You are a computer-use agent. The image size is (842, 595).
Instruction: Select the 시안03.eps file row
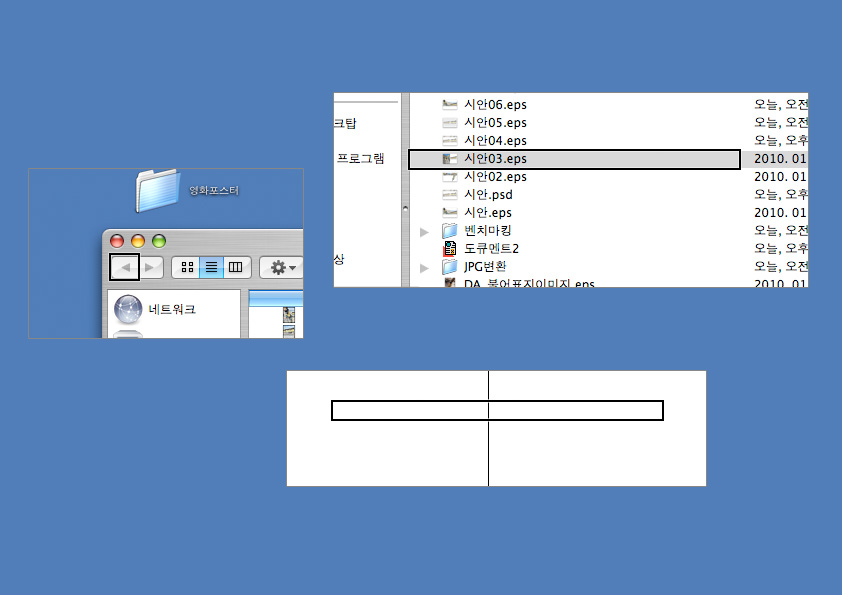574,159
